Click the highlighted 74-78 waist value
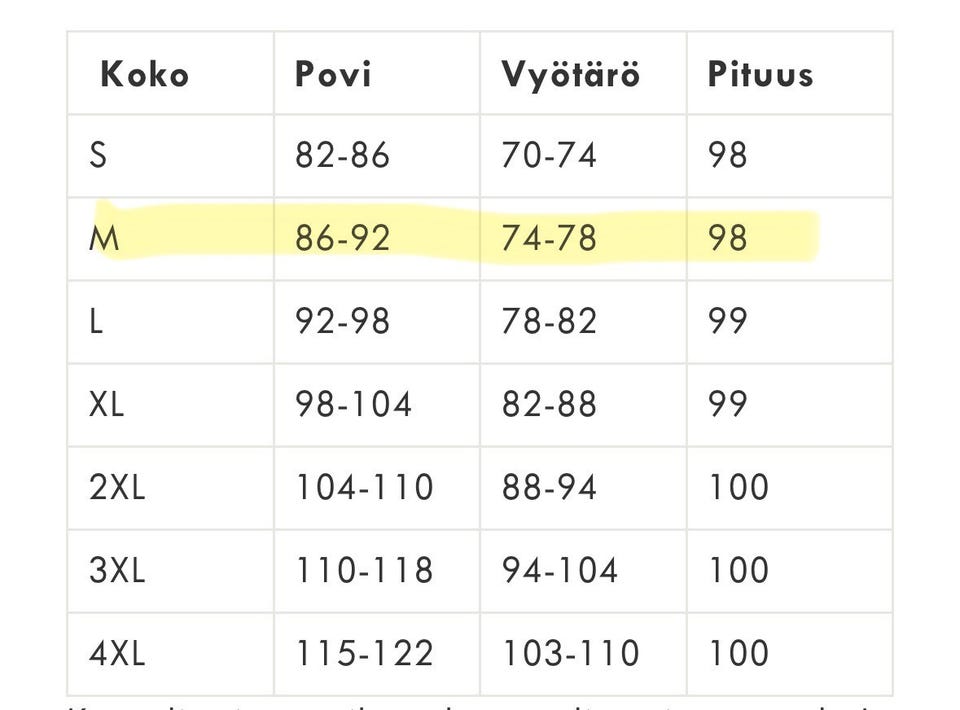Image resolution: width=960 pixels, height=710 pixels. 549,239
